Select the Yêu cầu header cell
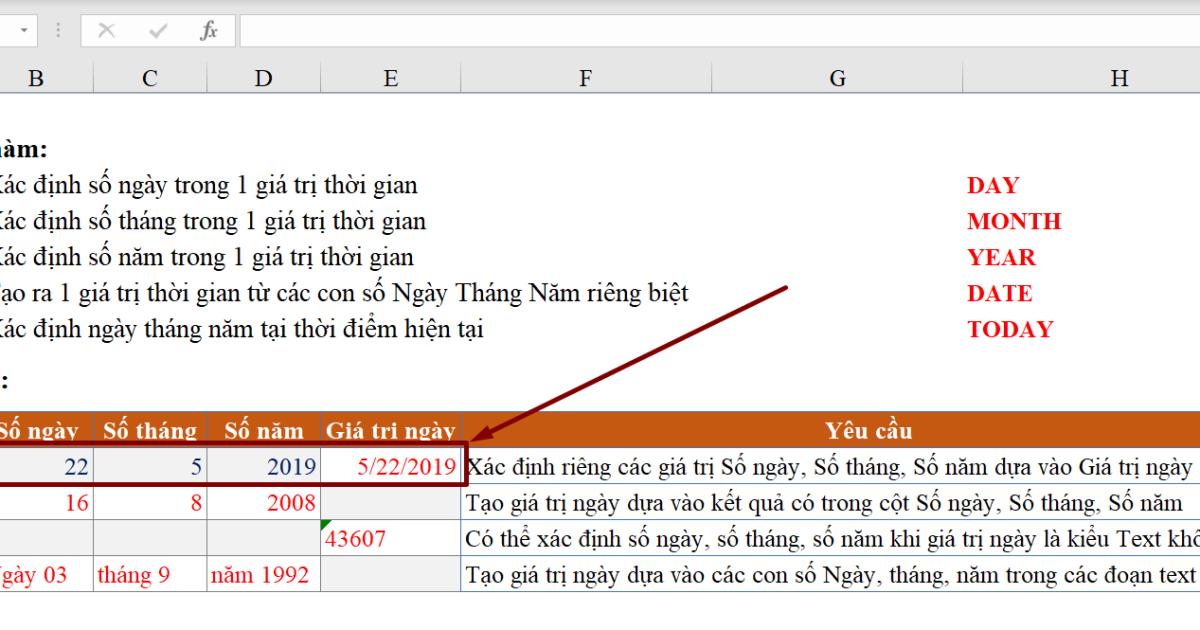This screenshot has width=1200, height=630. [x=869, y=430]
